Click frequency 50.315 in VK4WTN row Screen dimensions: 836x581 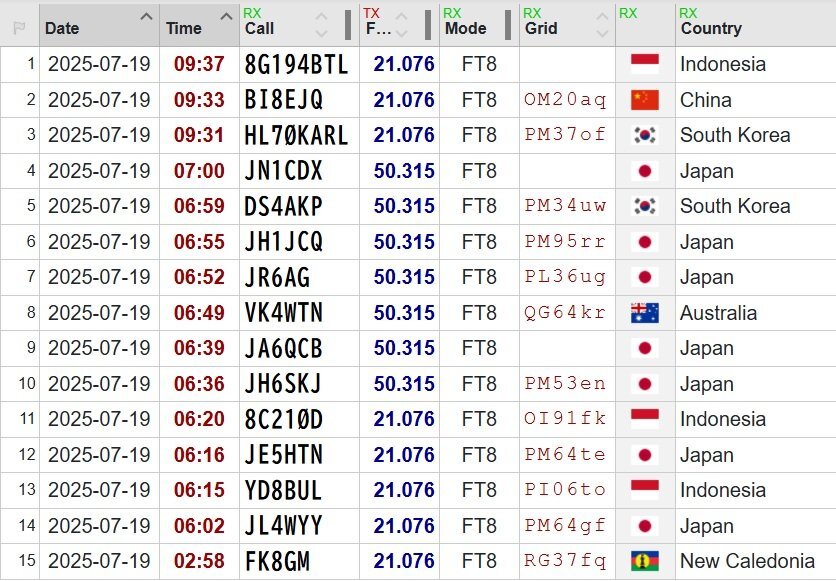click(x=404, y=313)
